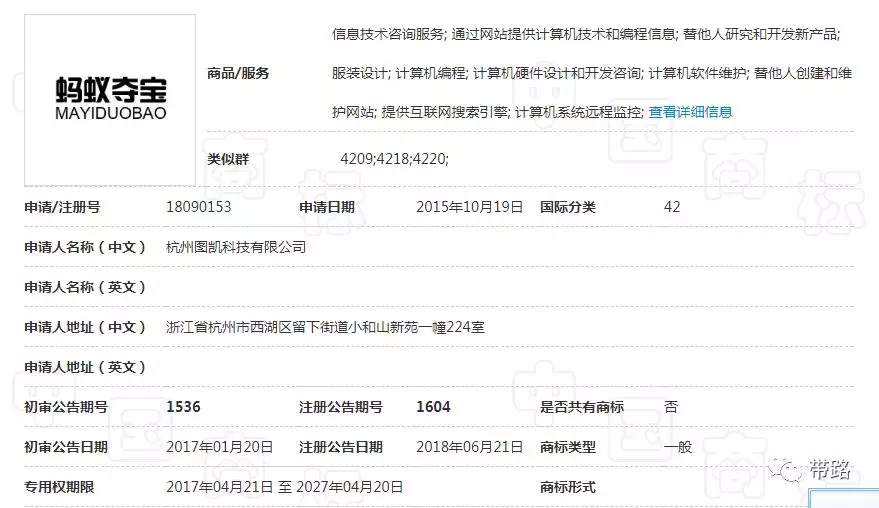Viewport: 879px width, 508px height.
Task: Click the 查看详细信息 link
Action: coord(690,112)
